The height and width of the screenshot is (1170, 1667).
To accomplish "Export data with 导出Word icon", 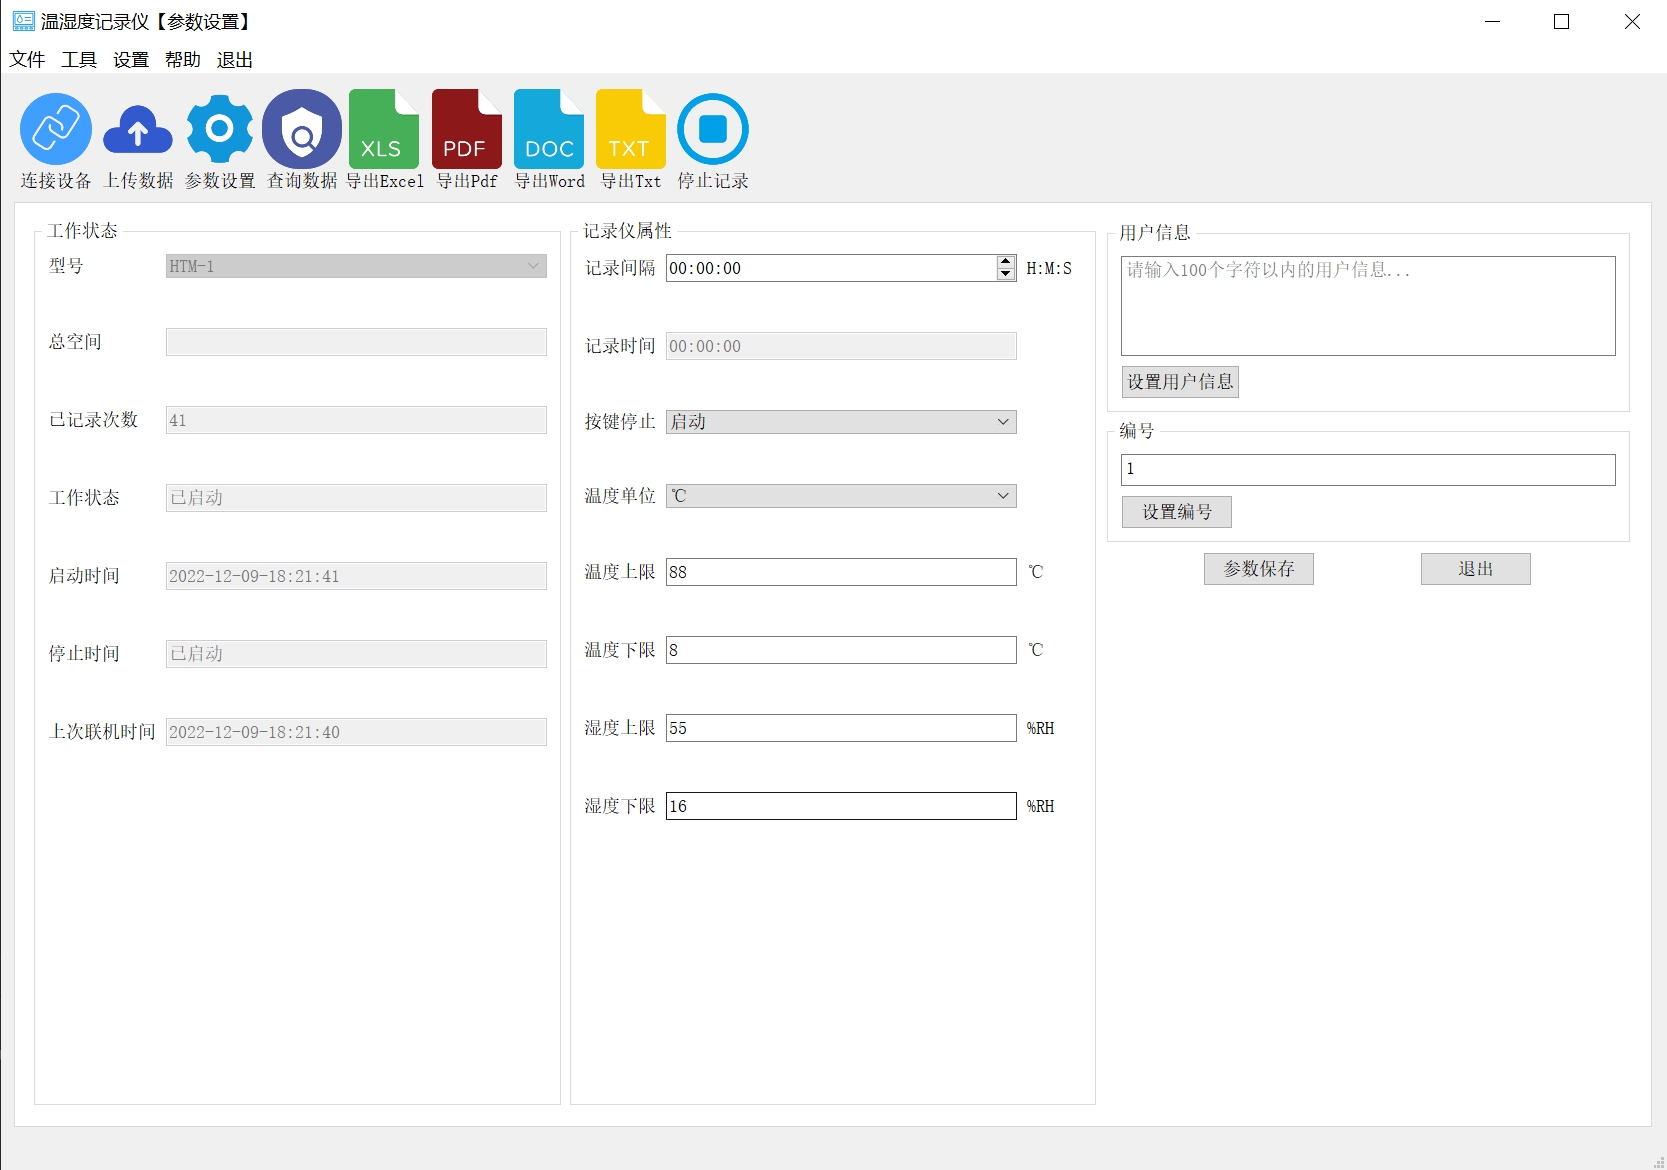I will click(x=549, y=129).
